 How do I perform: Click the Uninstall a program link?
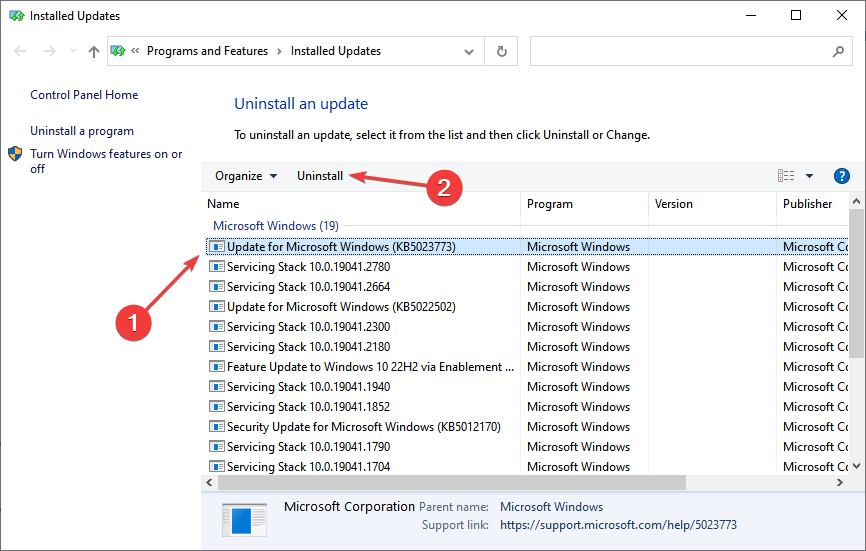pyautogui.click(x=82, y=131)
